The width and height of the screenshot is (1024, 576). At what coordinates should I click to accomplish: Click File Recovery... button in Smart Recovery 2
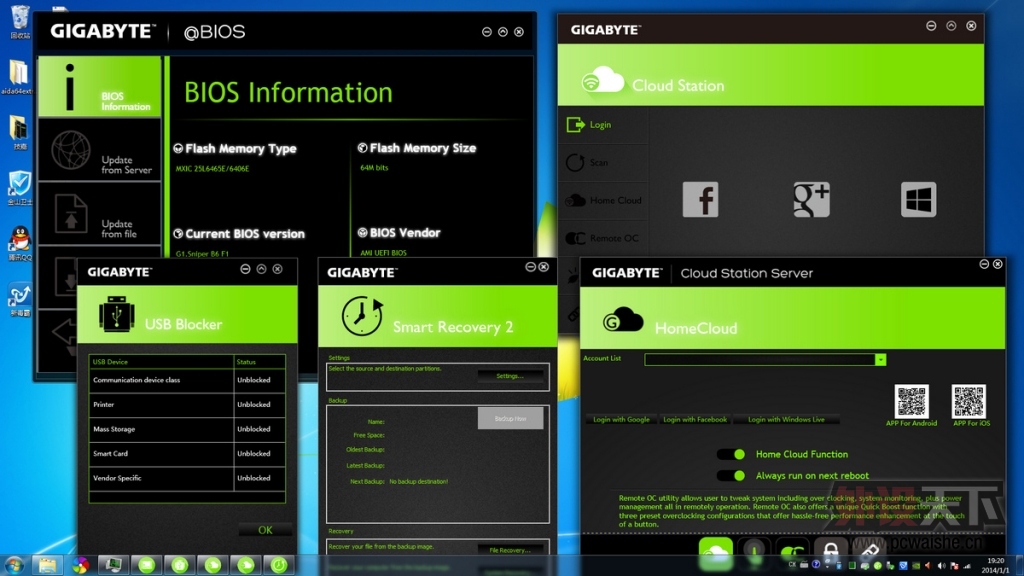tap(510, 551)
